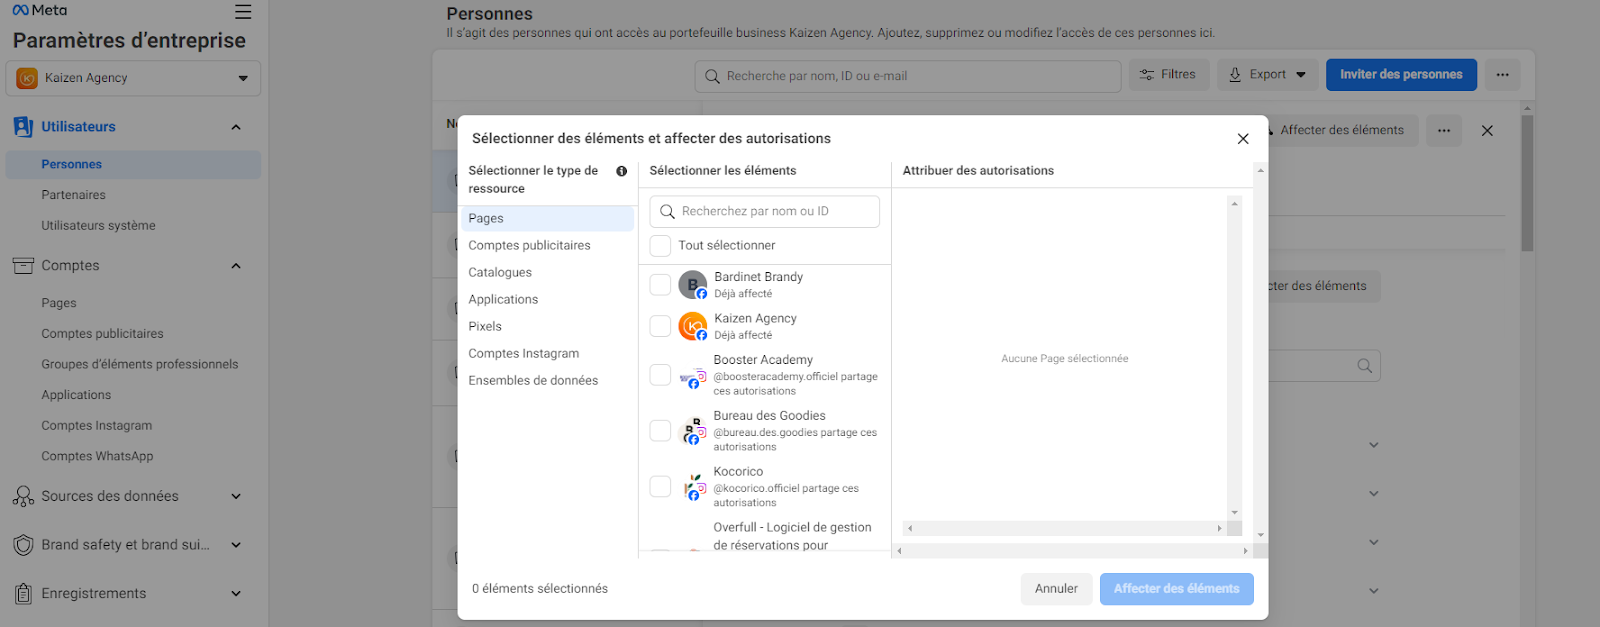Click Annuler to cancel the dialog

[x=1056, y=589]
